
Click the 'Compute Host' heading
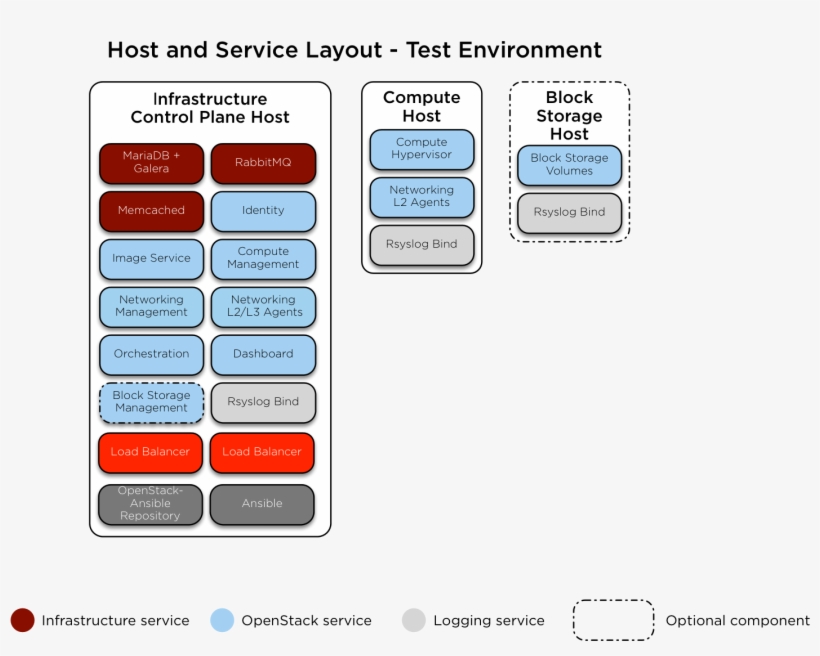[422, 106]
